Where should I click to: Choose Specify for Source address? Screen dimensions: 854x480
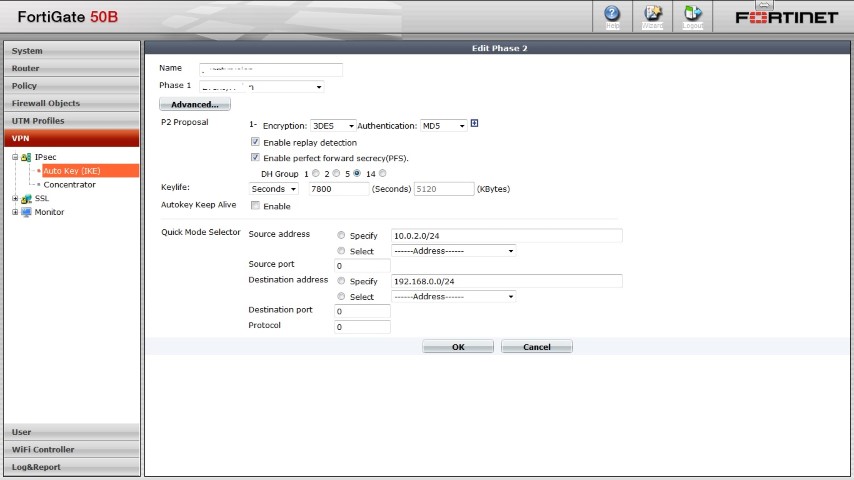(x=341, y=235)
